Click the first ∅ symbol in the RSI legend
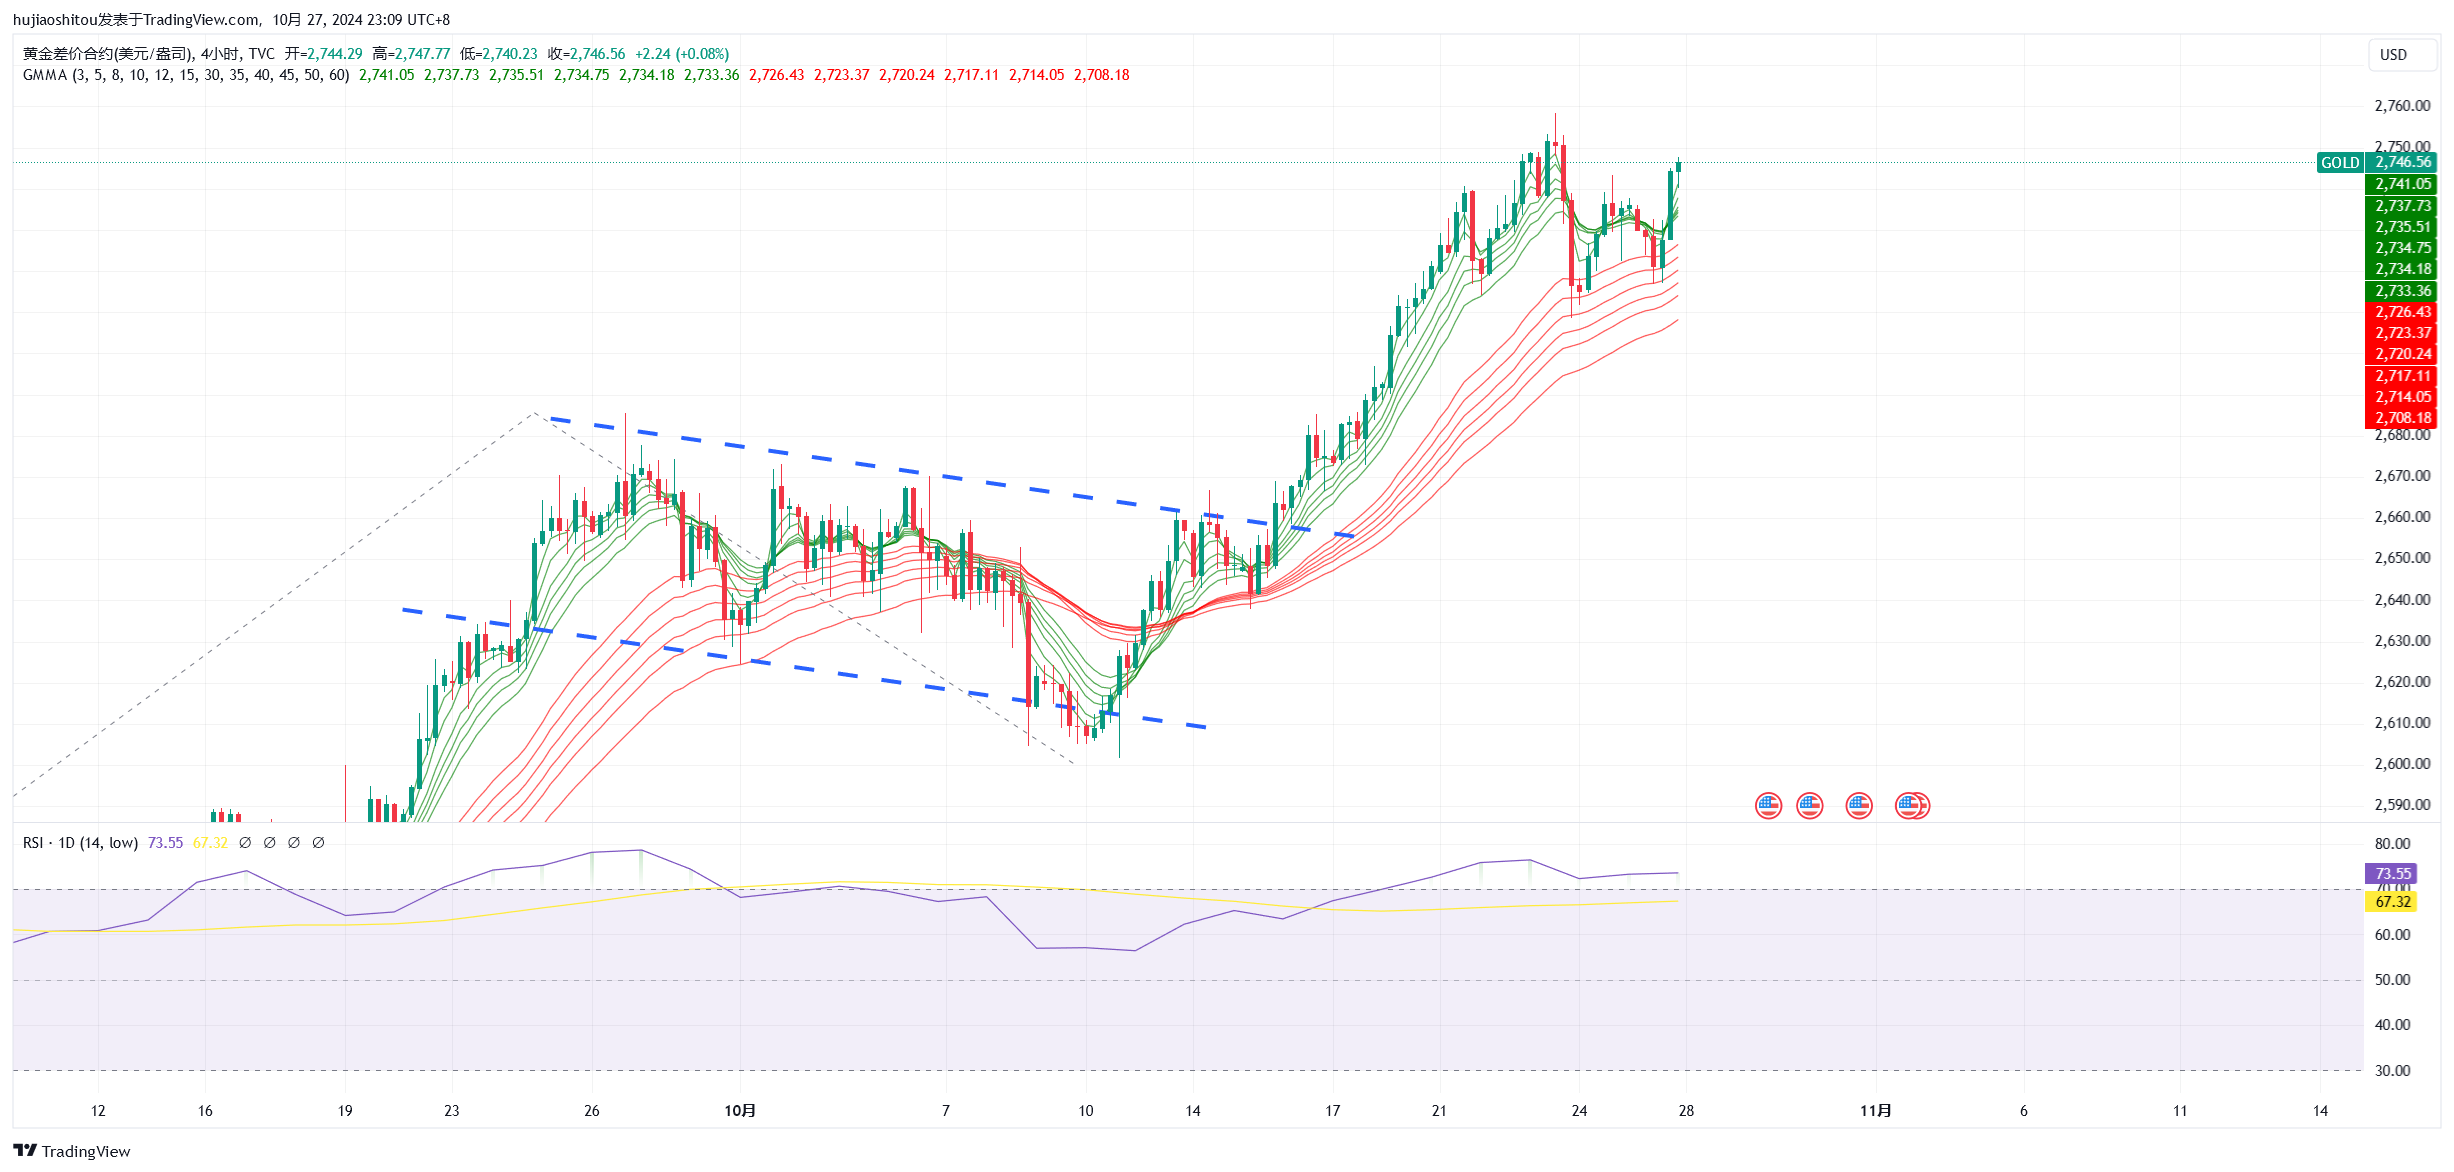The height and width of the screenshot is (1172, 2454). click(x=245, y=843)
